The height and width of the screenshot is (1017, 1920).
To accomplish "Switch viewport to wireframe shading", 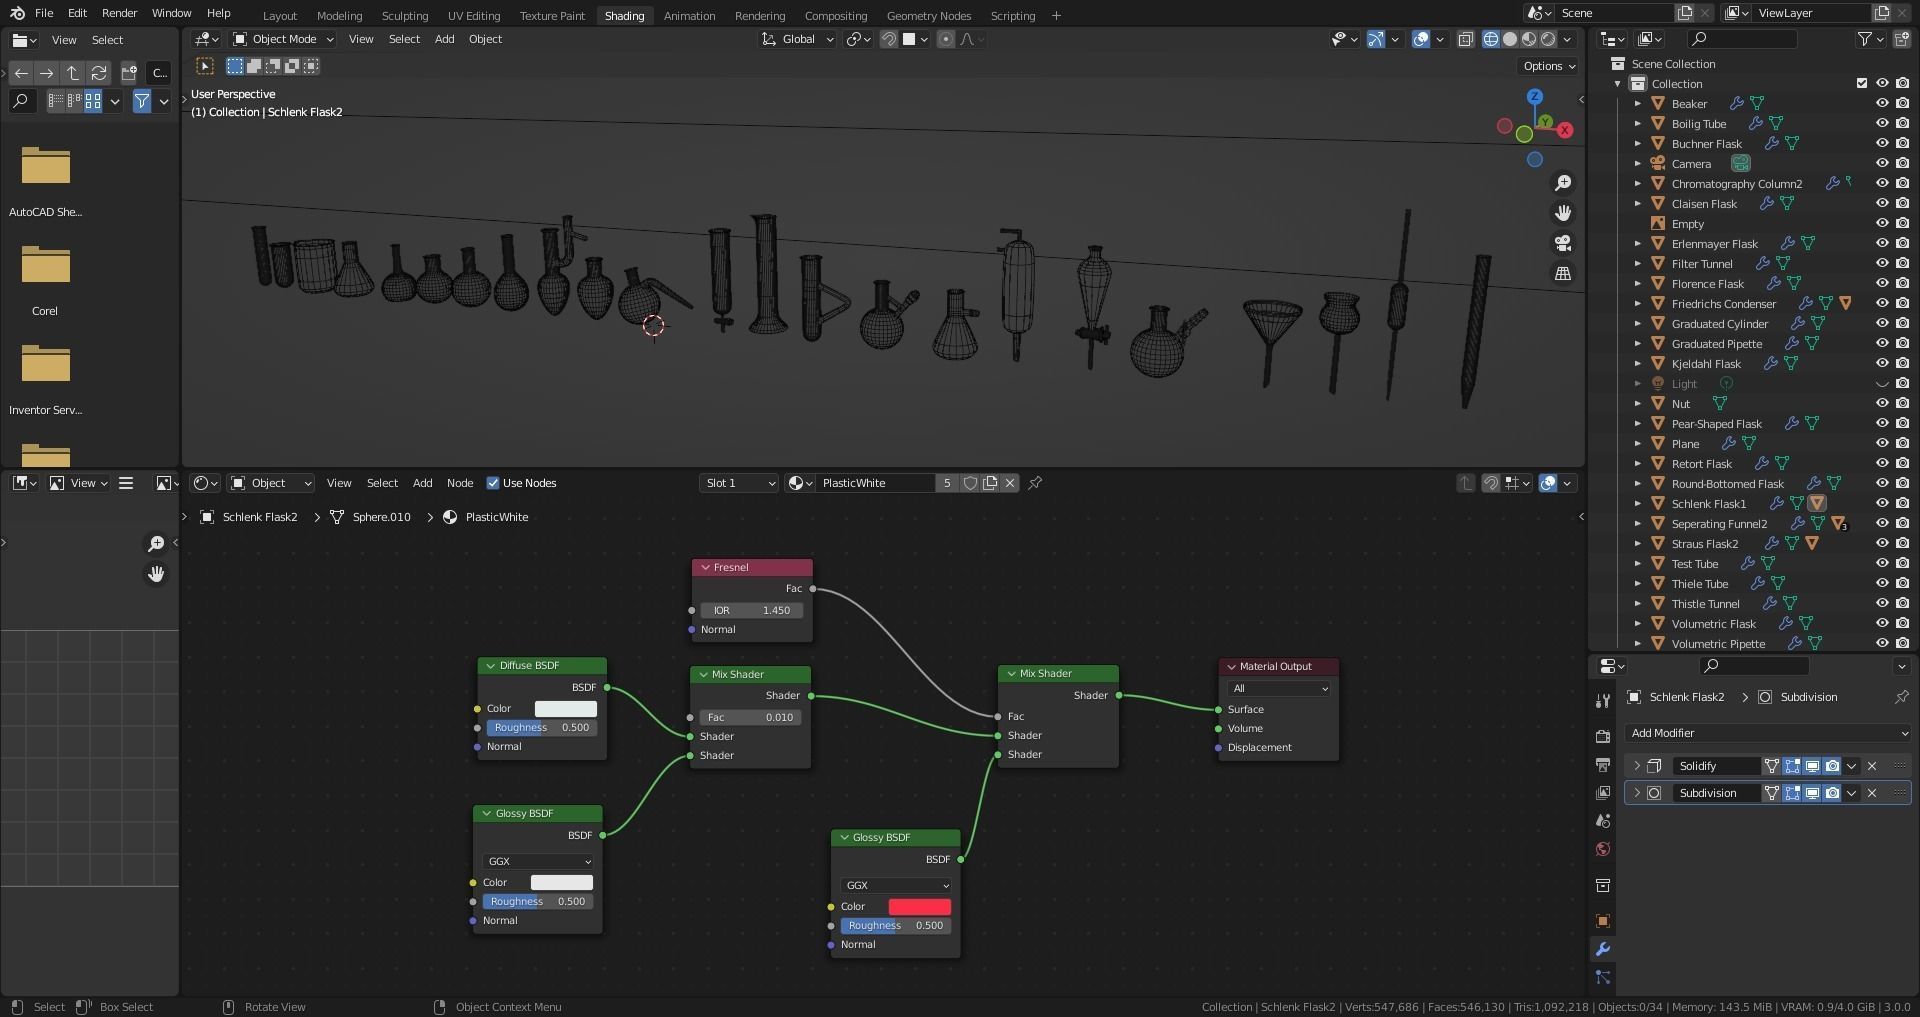I will [1490, 39].
